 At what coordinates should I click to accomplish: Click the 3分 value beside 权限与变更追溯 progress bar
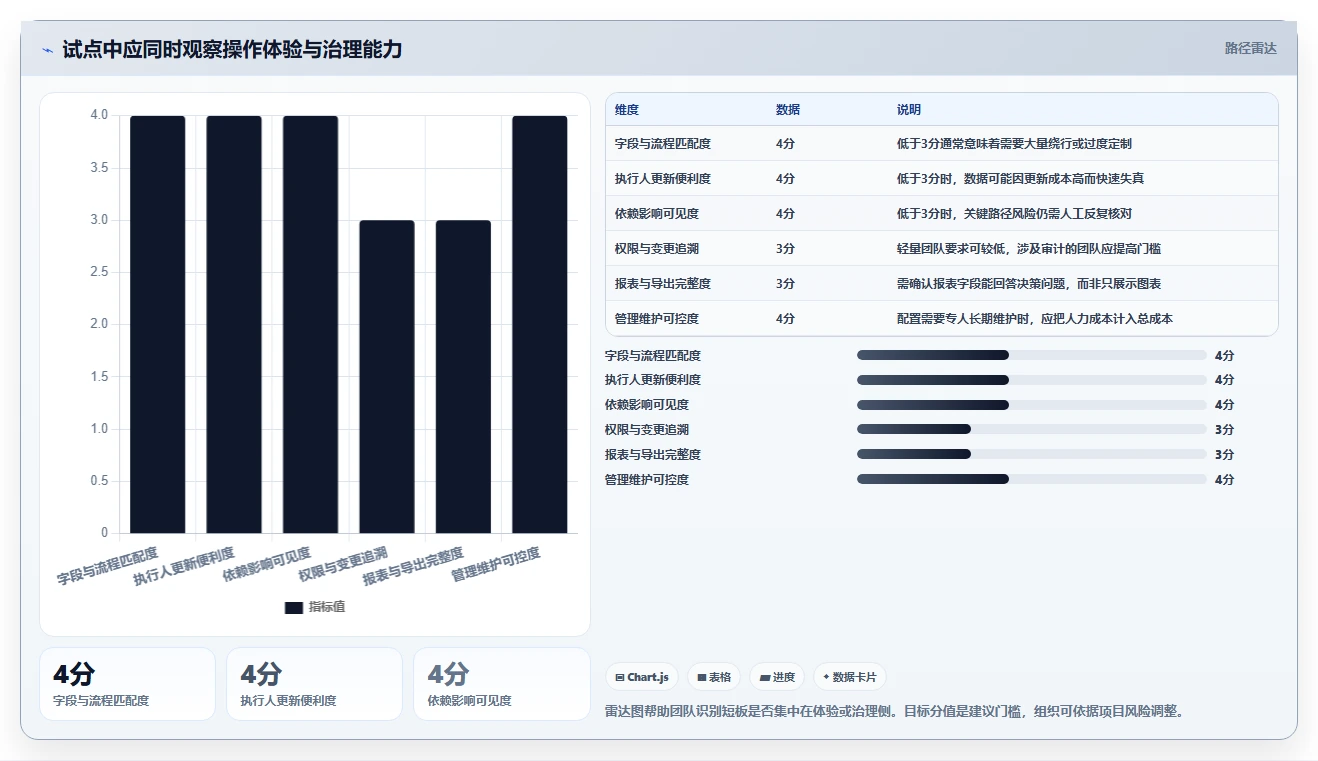coord(1224,430)
